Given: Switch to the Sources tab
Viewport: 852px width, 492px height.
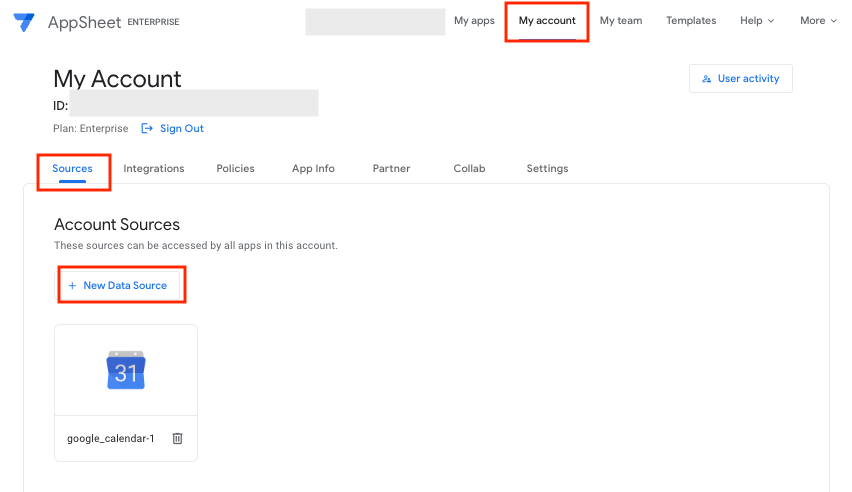Looking at the screenshot, I should point(72,169).
